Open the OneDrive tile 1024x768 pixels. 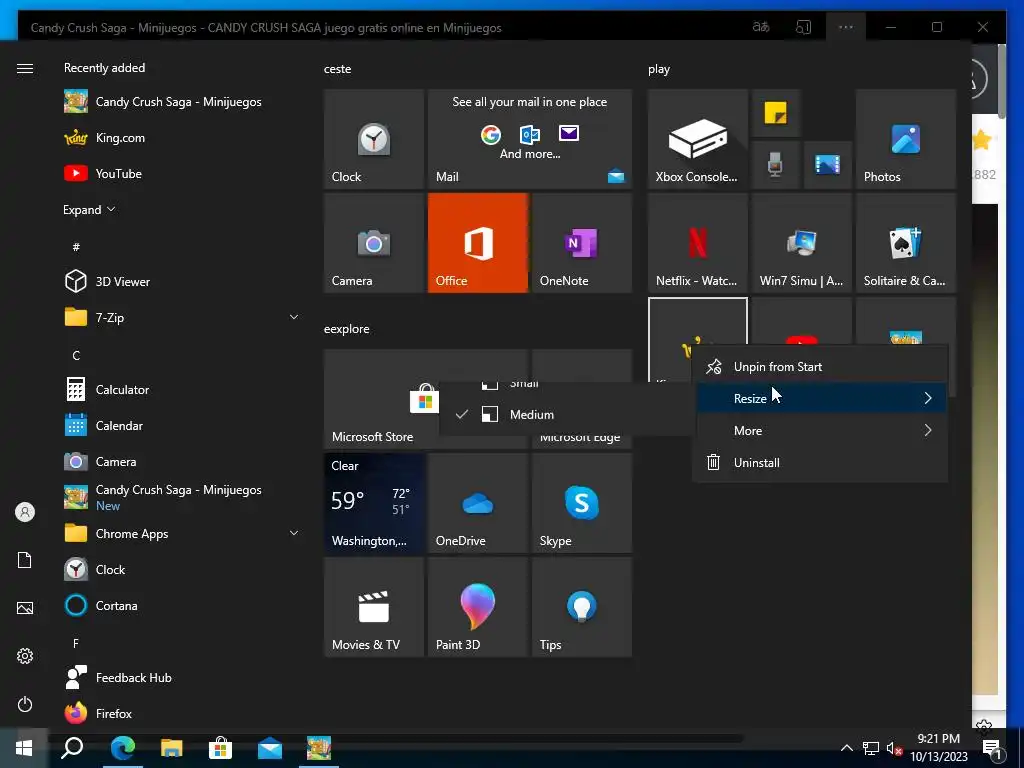[477, 503]
